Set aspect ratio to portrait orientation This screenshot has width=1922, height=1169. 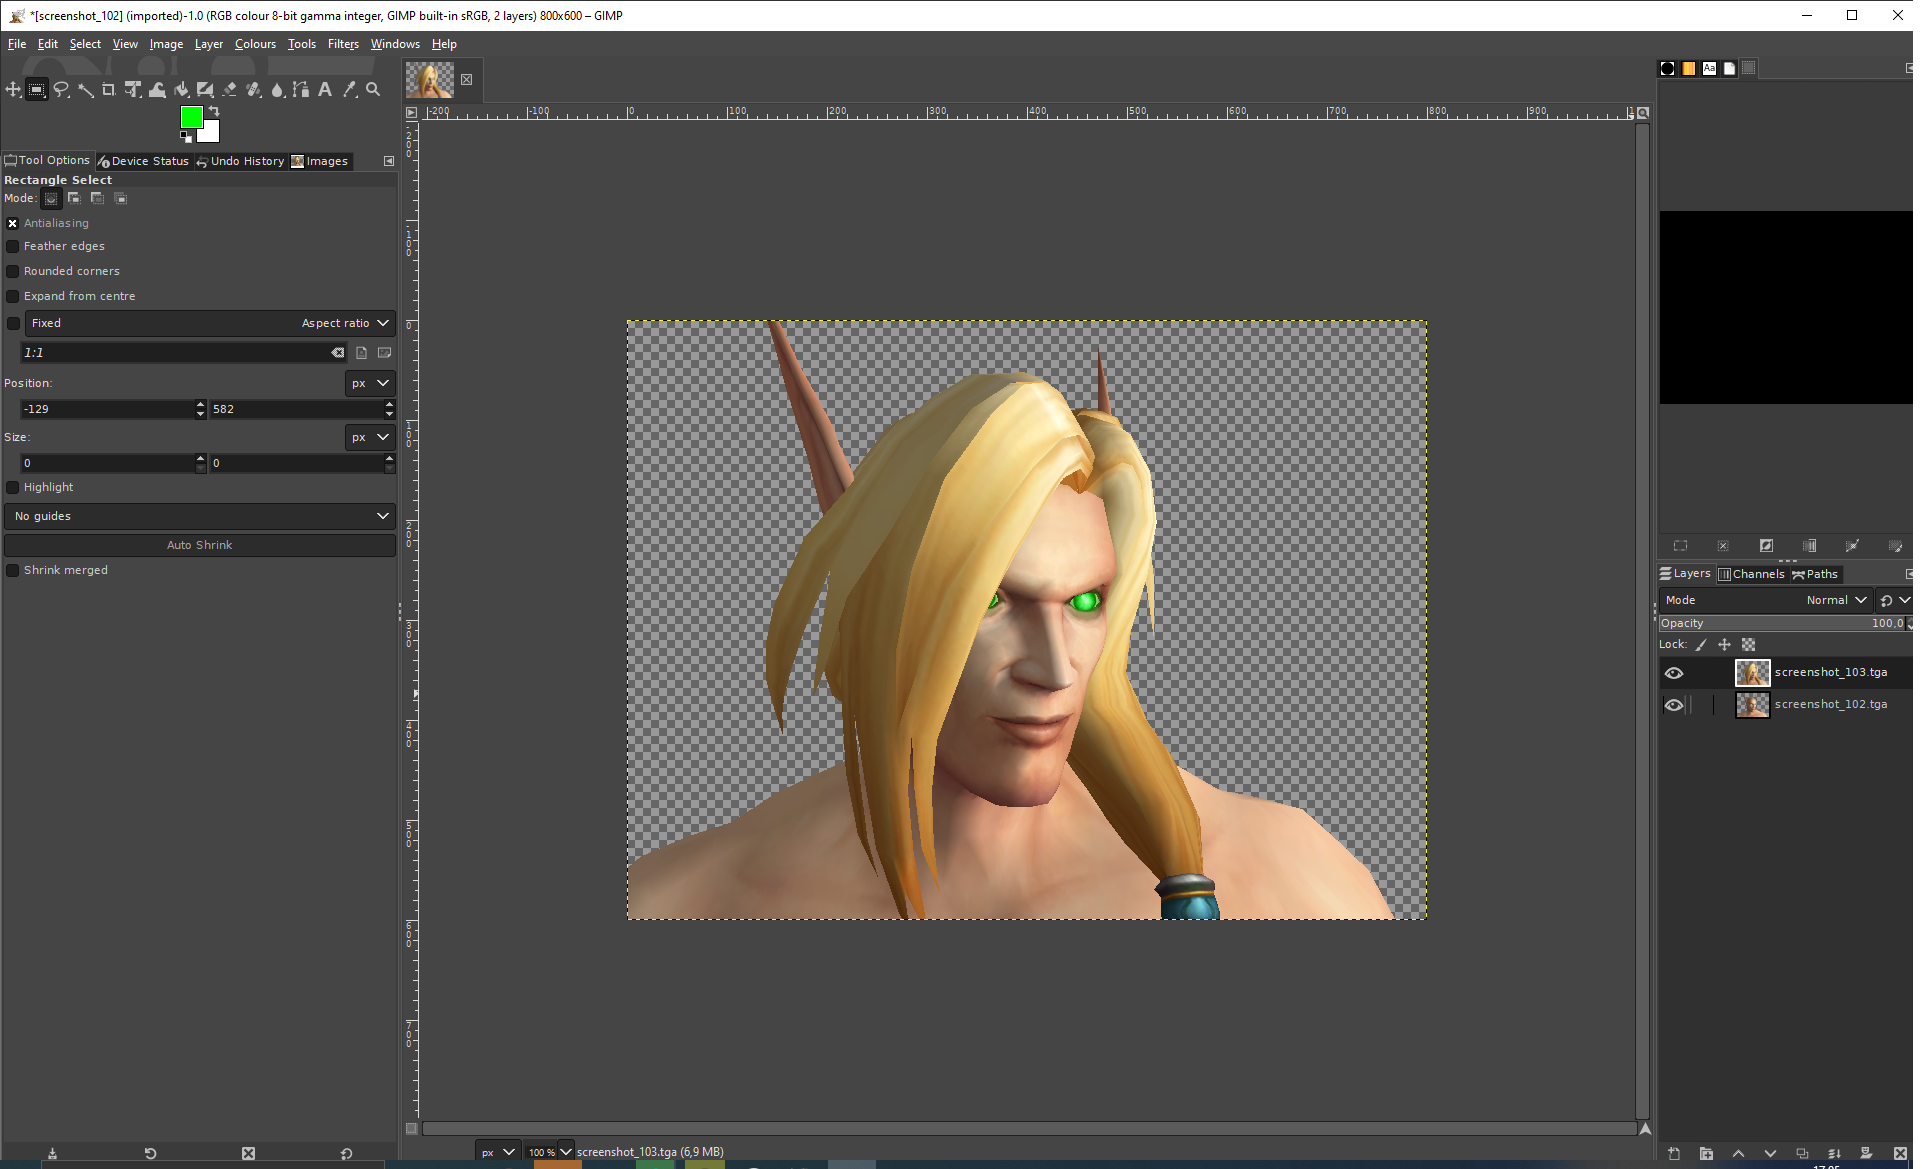pos(361,353)
